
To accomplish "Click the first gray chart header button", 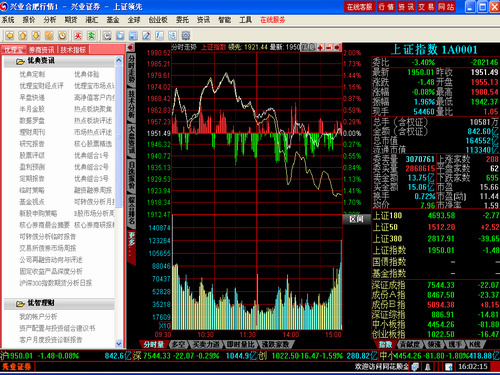I will click(304, 47).
